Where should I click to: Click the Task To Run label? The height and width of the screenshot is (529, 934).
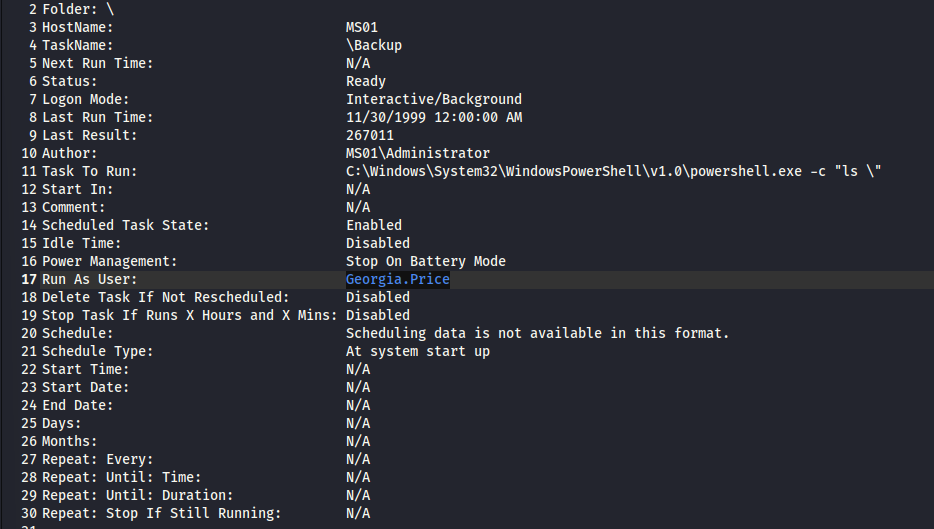pyautogui.click(x=90, y=172)
